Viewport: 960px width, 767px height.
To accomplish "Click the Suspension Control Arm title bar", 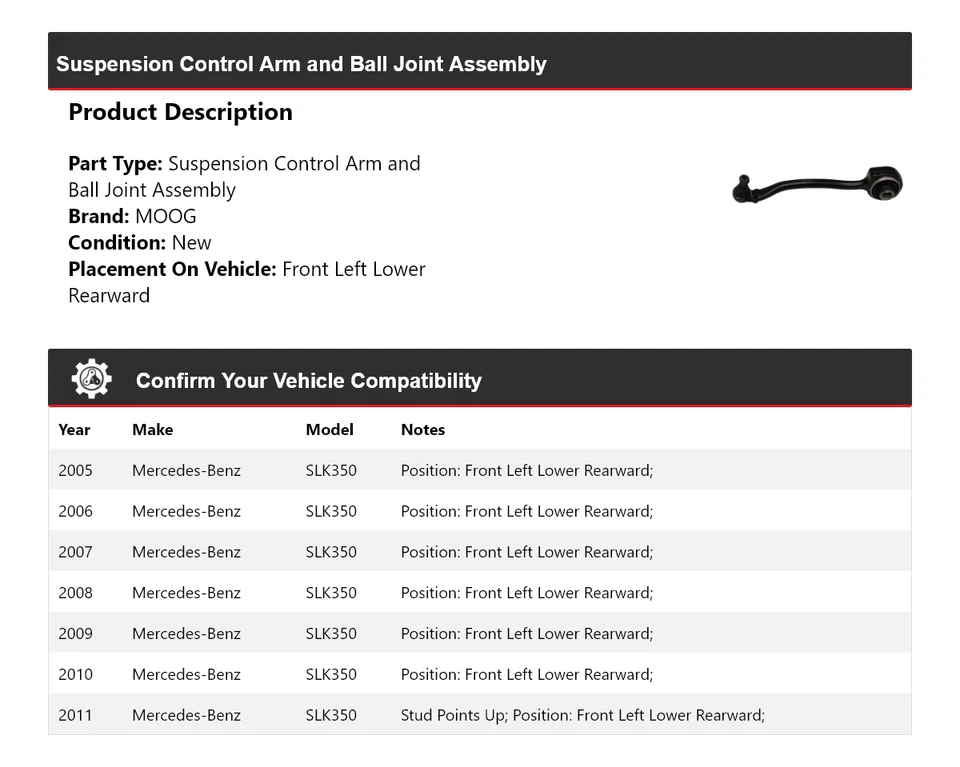I will click(301, 64).
